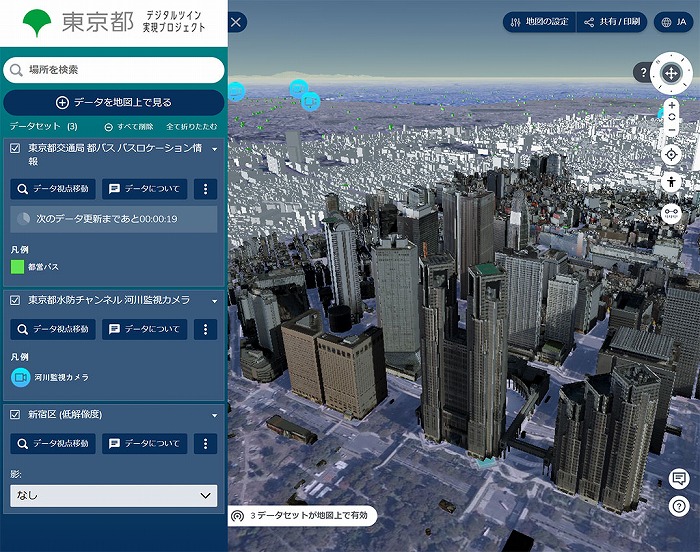Remove all datasets (すべて削除)

129,127
